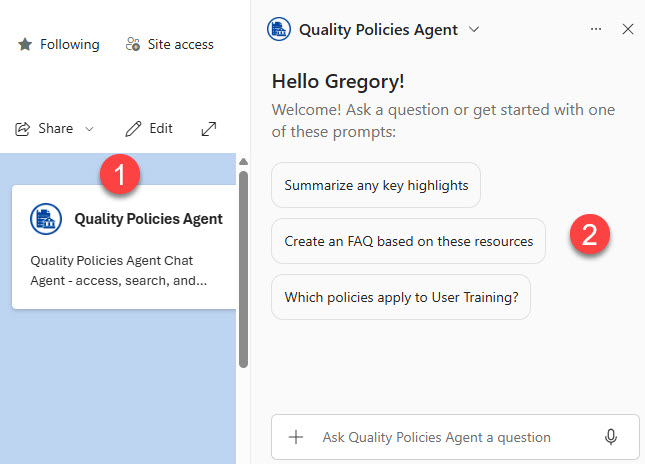Click the Site access people icon
This screenshot has height=464, width=645.
coord(133,44)
